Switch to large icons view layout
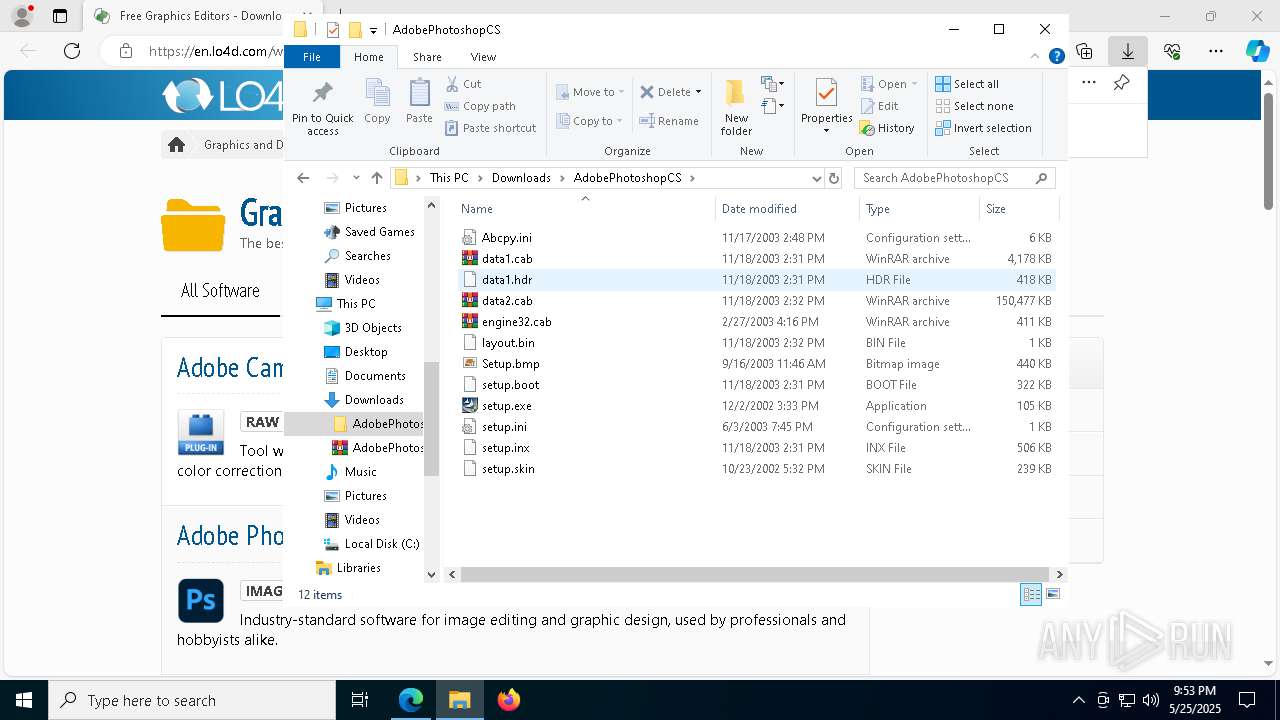Viewport: 1280px width, 720px height. click(x=1052, y=594)
